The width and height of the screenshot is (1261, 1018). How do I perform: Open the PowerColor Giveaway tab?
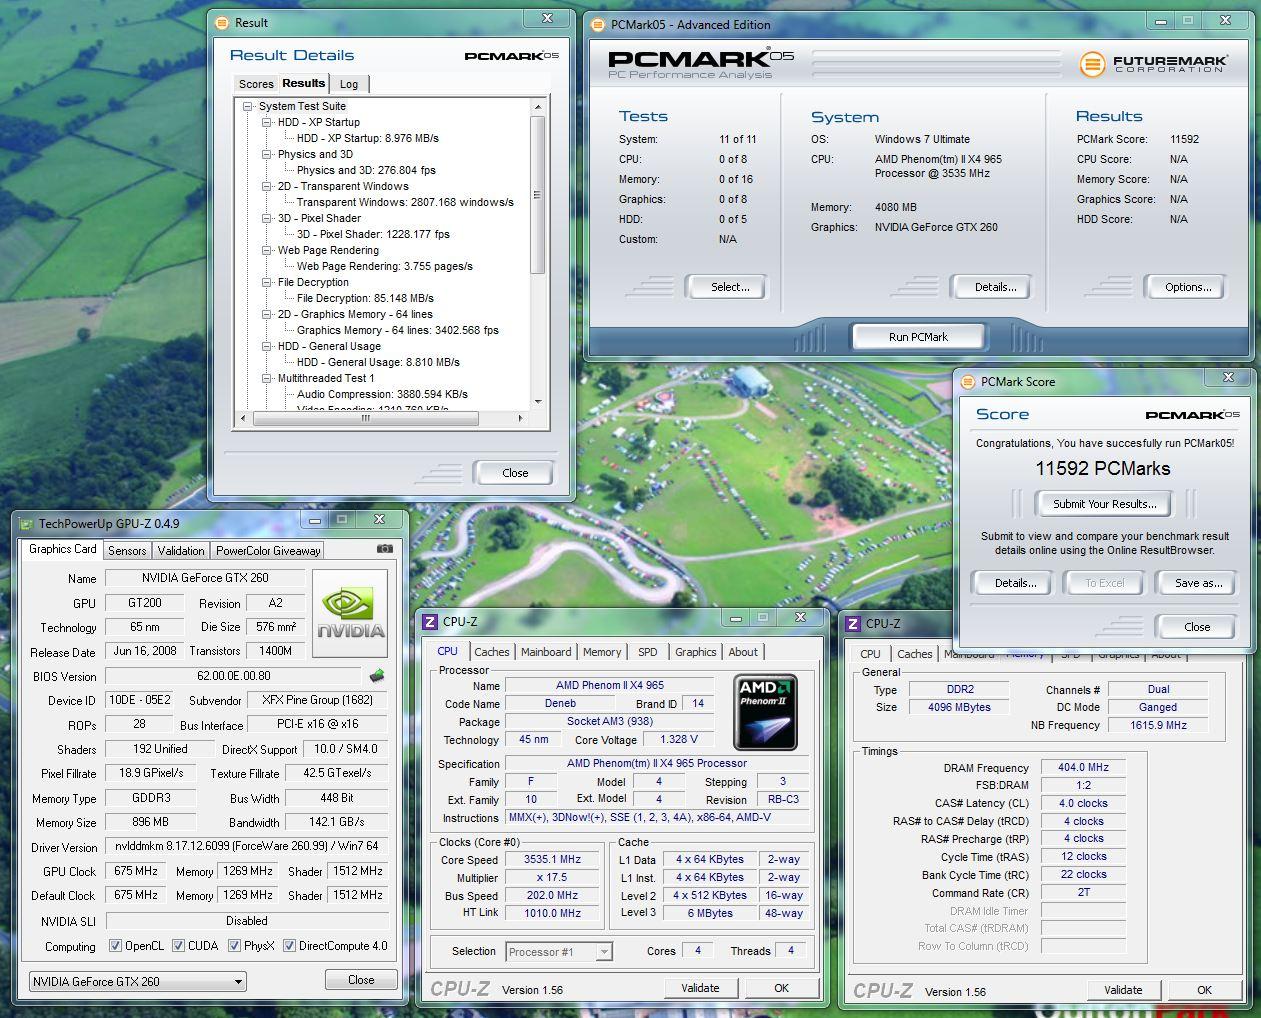[268, 550]
